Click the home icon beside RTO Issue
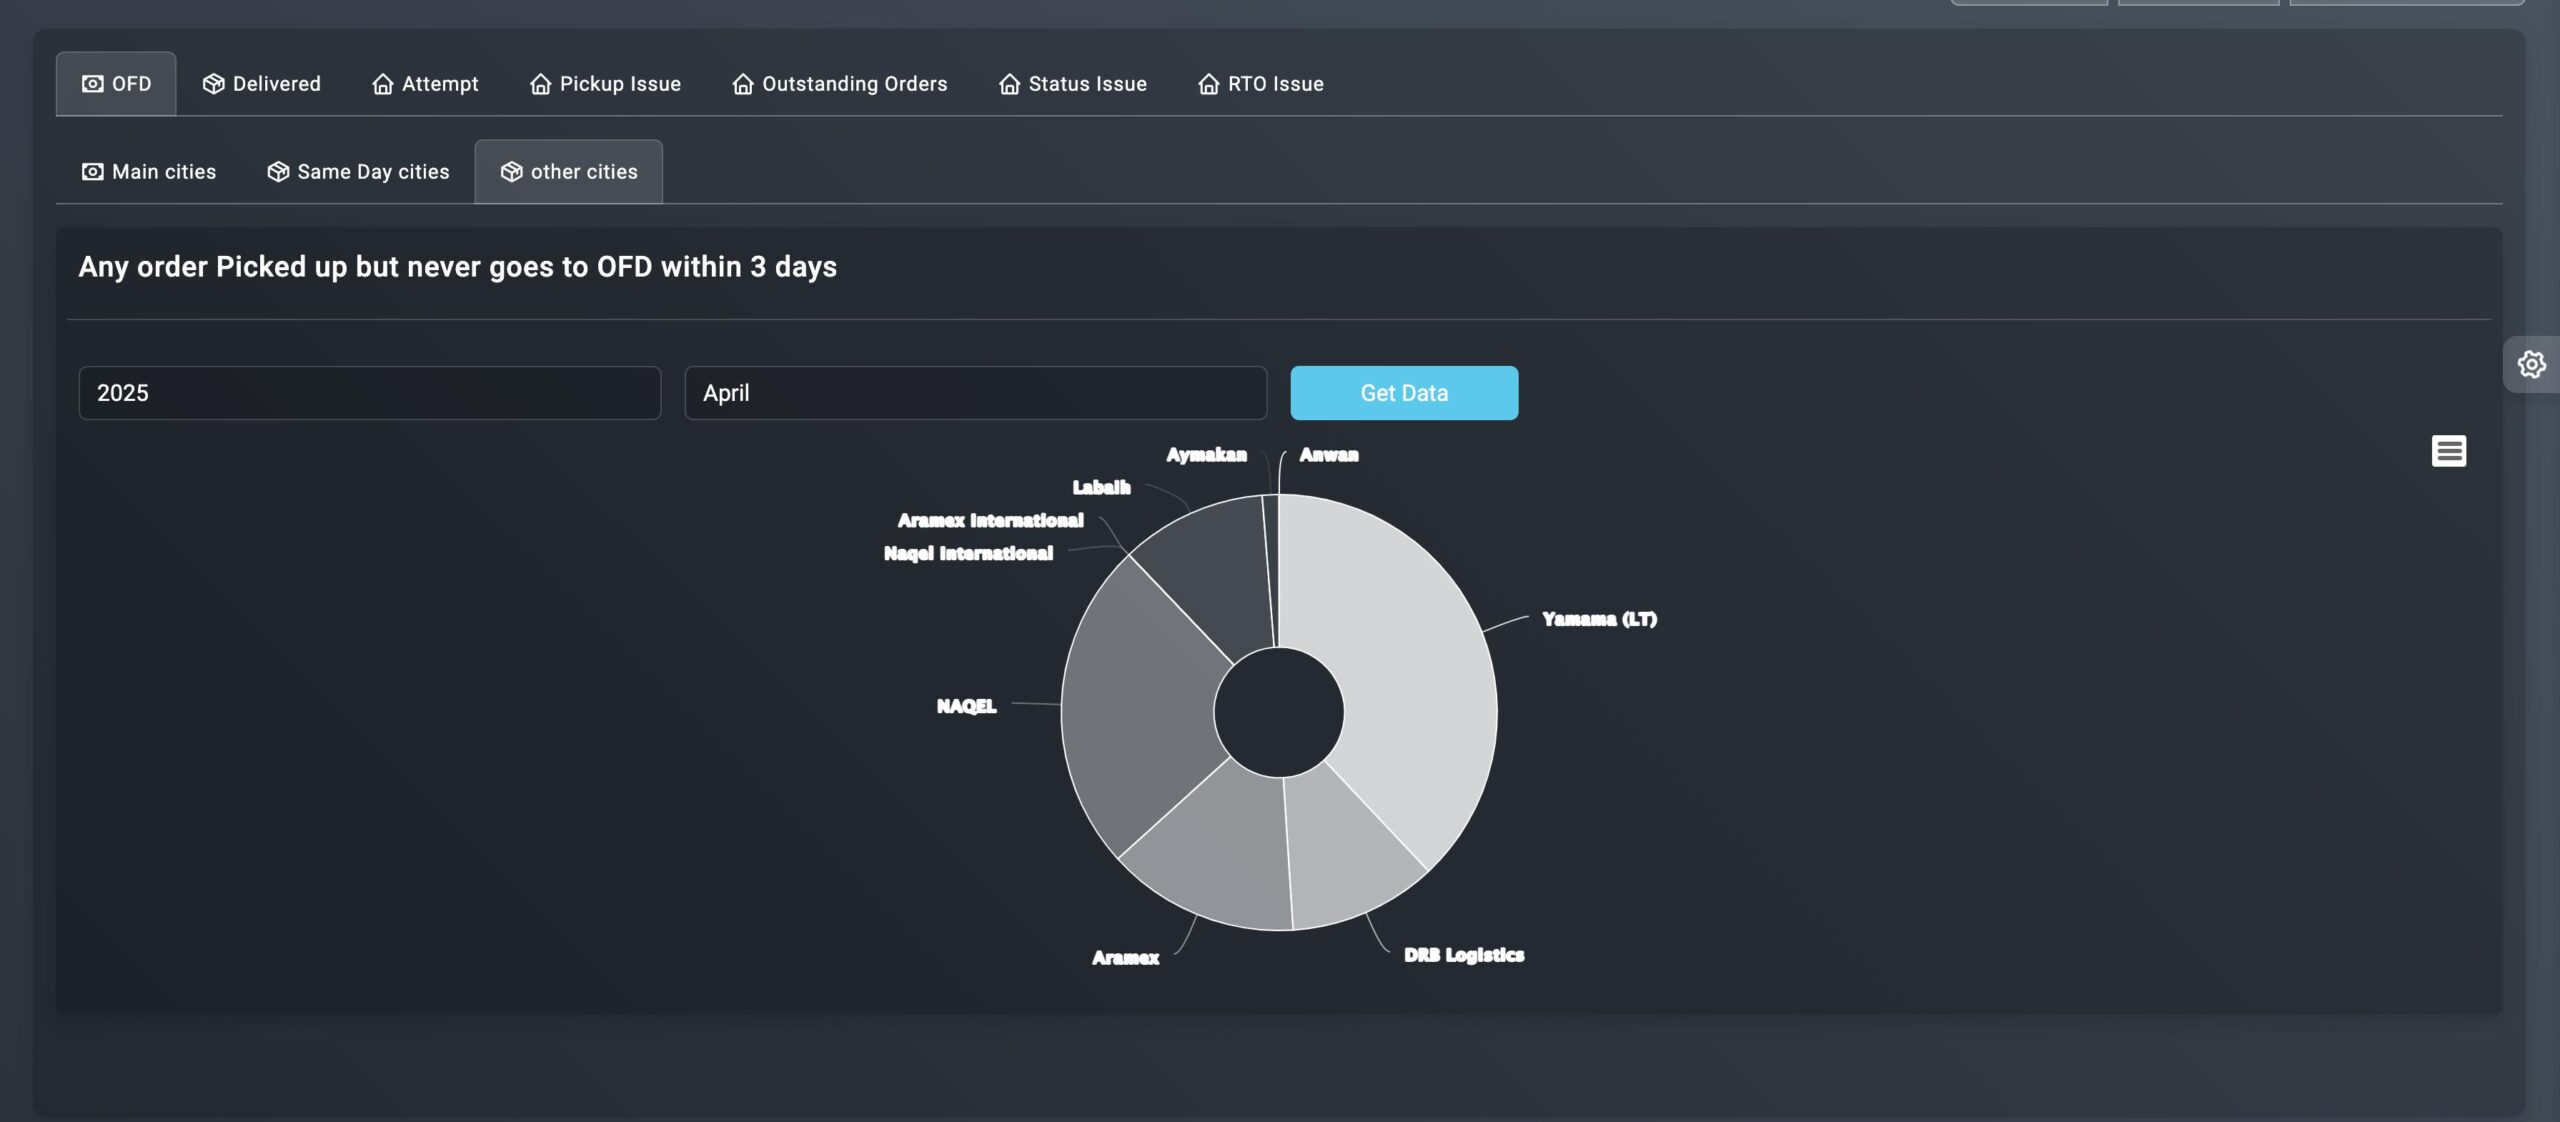Image resolution: width=2560 pixels, height=1122 pixels. click(x=1208, y=84)
